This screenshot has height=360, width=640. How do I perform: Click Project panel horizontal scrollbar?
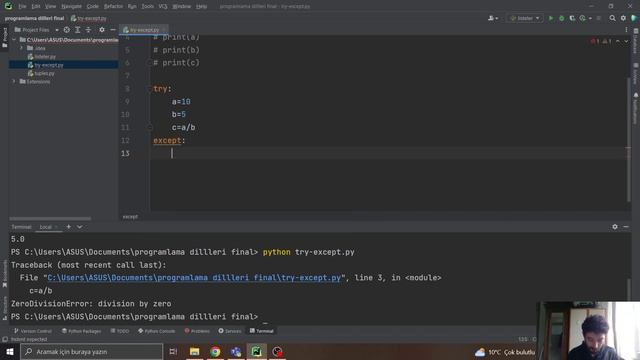coord(50,219)
